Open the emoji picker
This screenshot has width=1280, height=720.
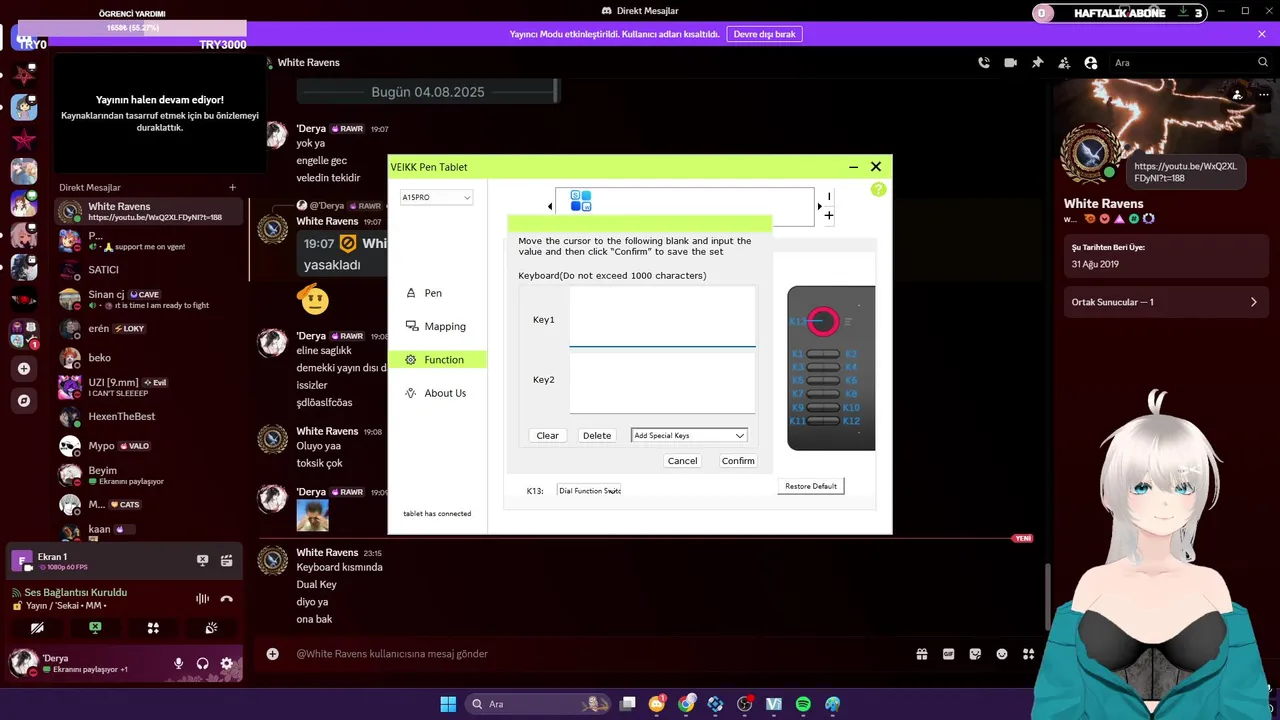pyautogui.click(x=1002, y=654)
